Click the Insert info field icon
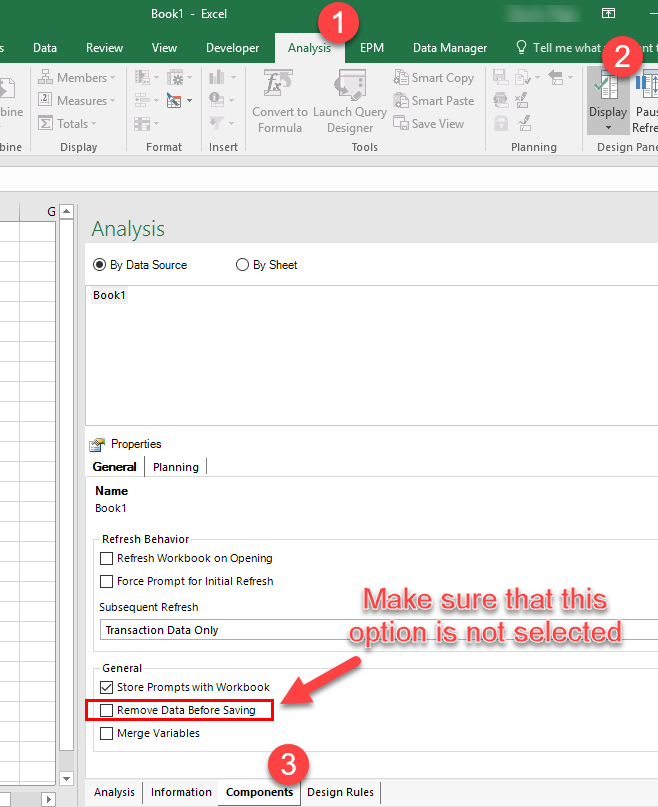This screenshot has height=807, width=658. click(216, 100)
